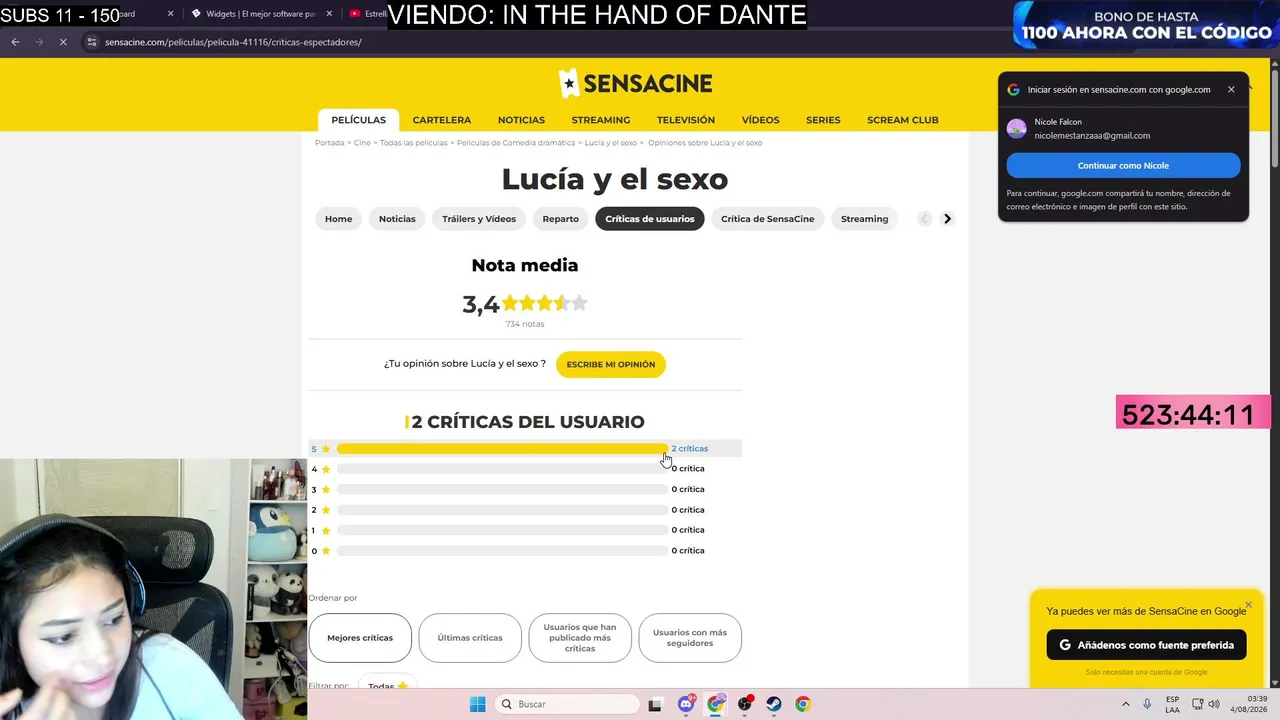Open the second Chrome icon on the taskbar
Viewport: 1280px width, 720px height.
[803, 704]
